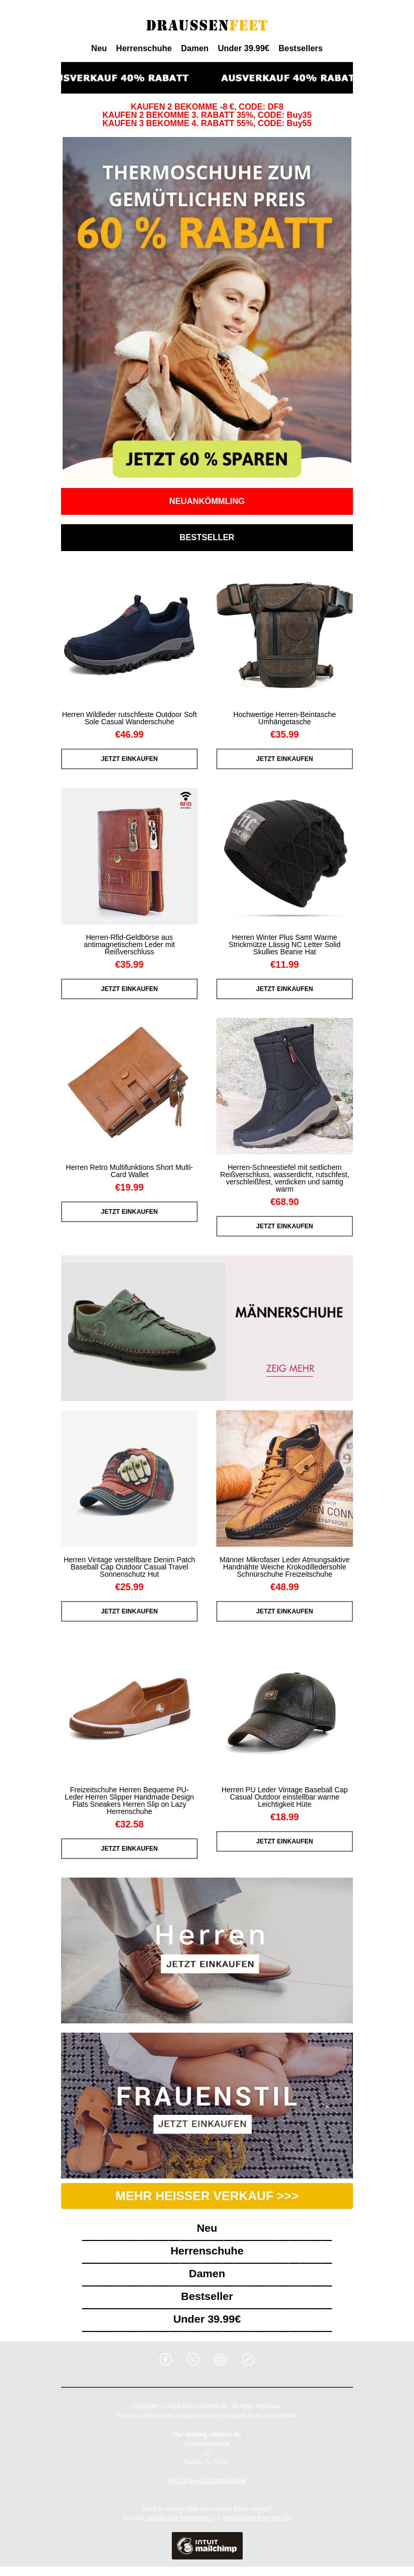Click the red NEUANKÖMMLING button
This screenshot has width=414, height=2576.
[x=207, y=501]
